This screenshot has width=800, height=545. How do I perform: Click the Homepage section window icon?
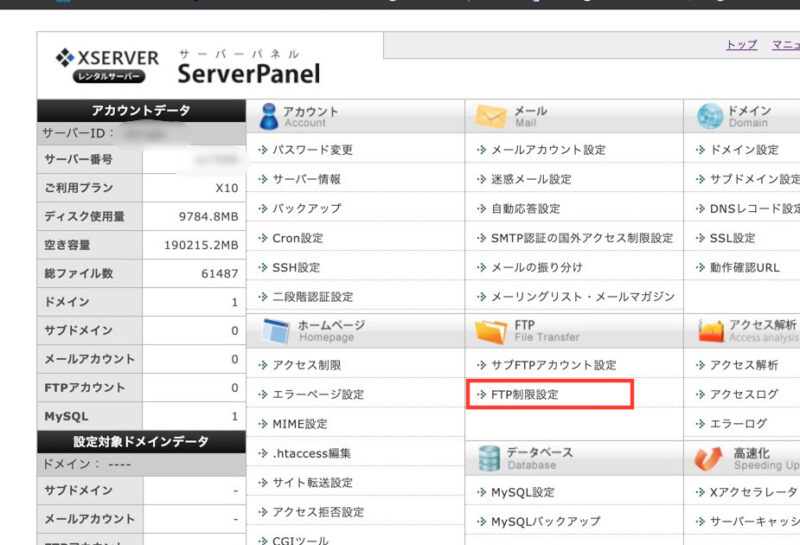(x=275, y=331)
